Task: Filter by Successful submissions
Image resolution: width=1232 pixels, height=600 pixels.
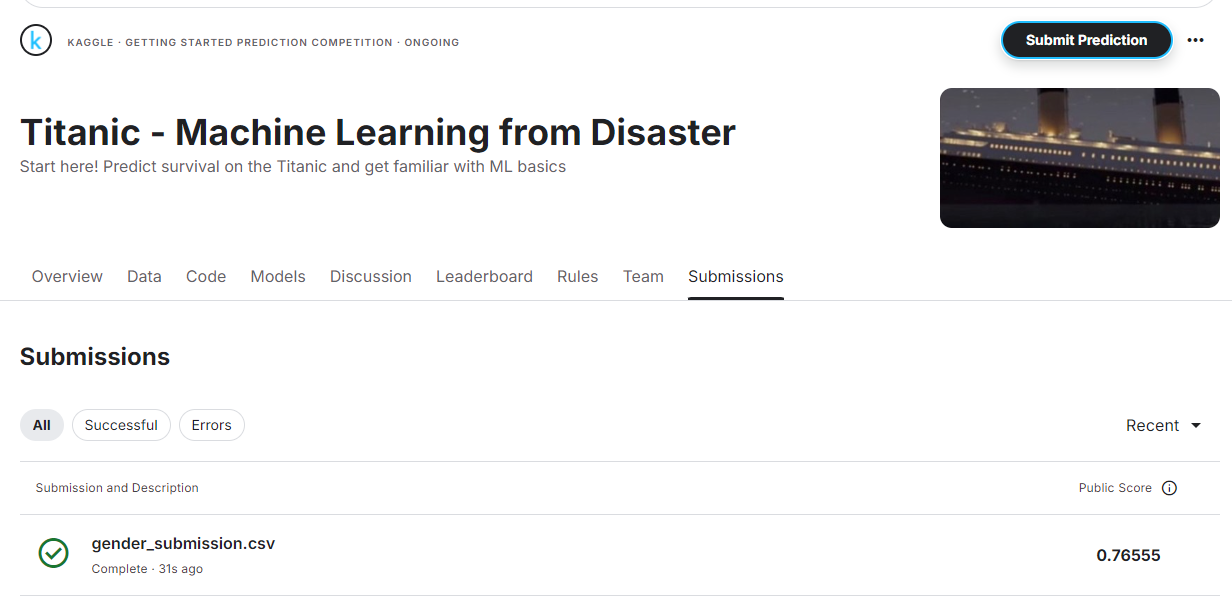Action: (x=121, y=425)
